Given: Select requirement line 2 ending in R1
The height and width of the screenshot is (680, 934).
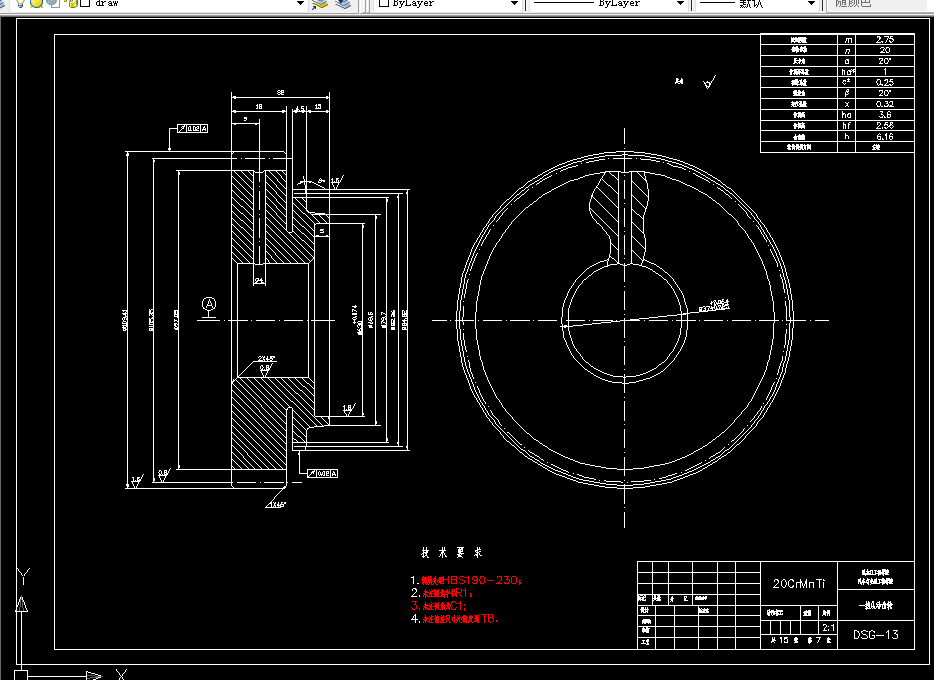Looking at the screenshot, I should click(442, 593).
